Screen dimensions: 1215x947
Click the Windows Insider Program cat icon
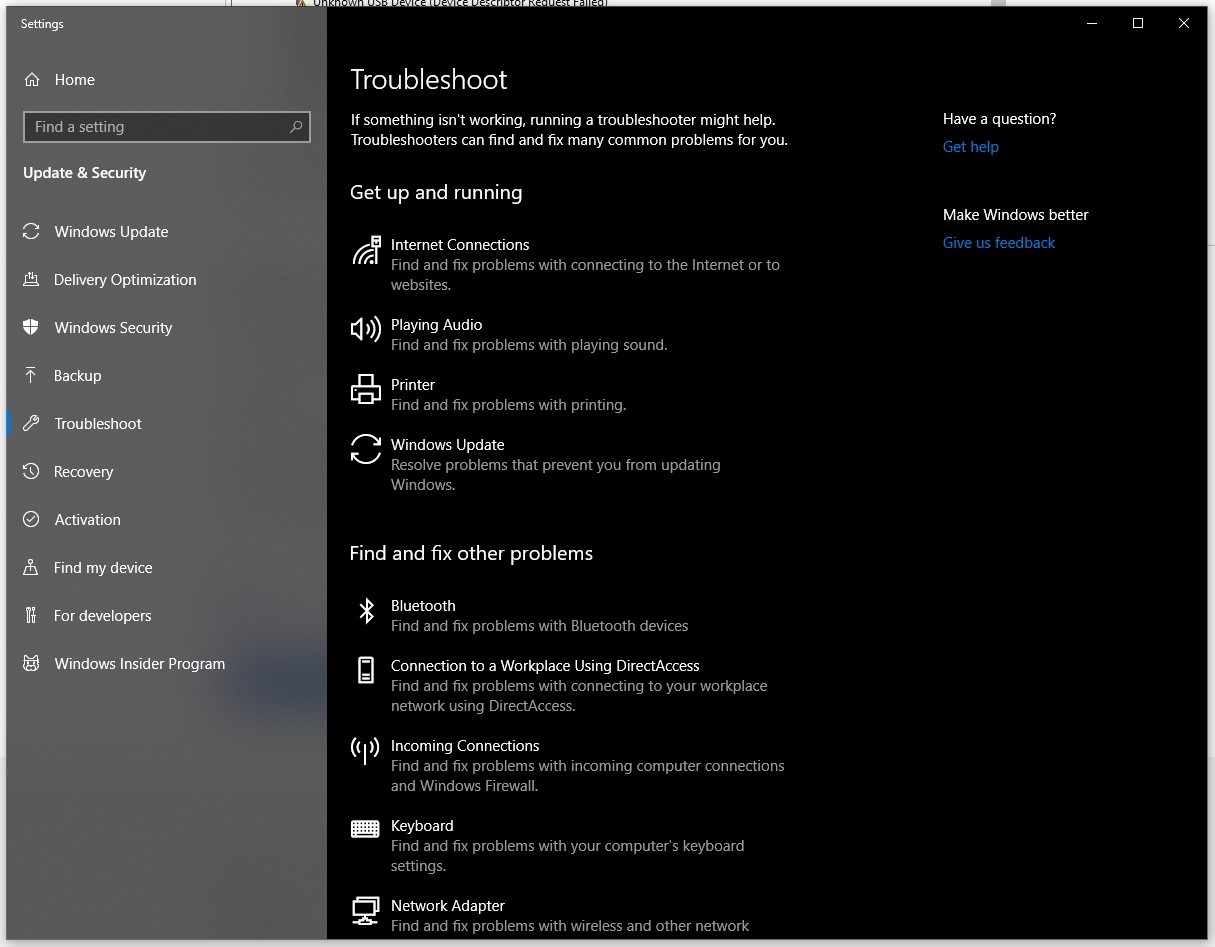[31, 664]
